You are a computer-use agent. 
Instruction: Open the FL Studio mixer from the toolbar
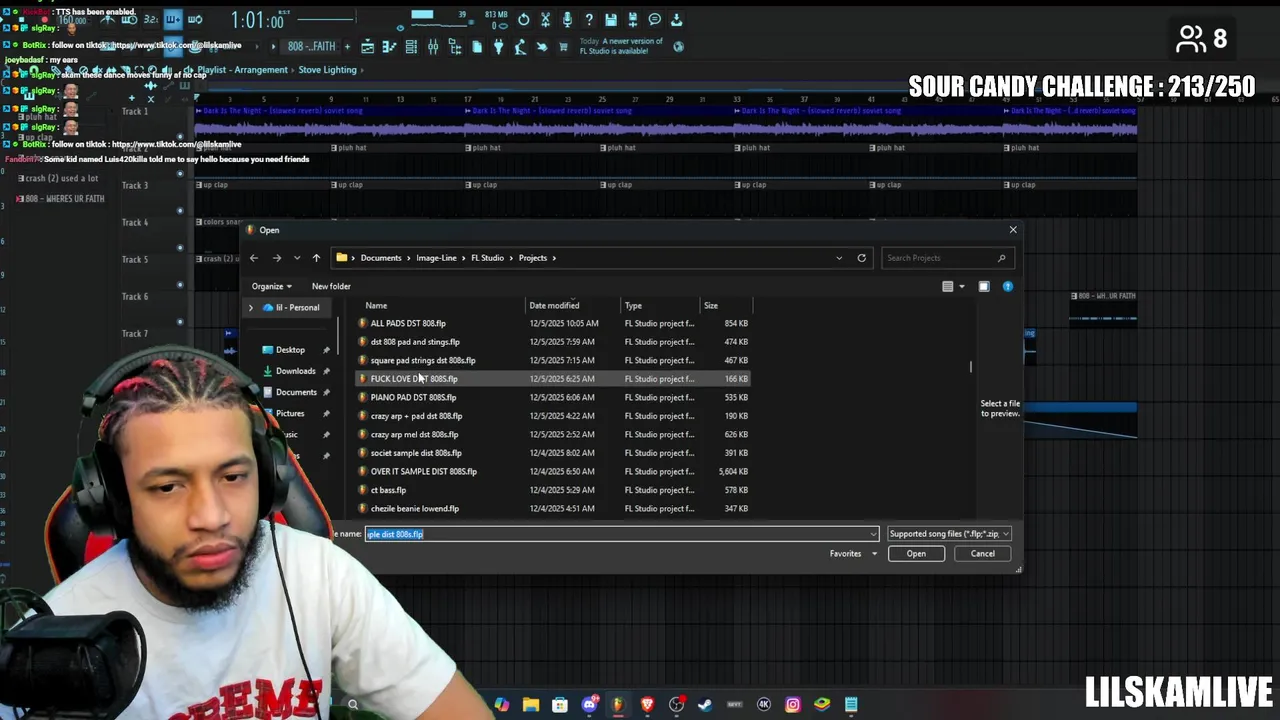point(433,46)
